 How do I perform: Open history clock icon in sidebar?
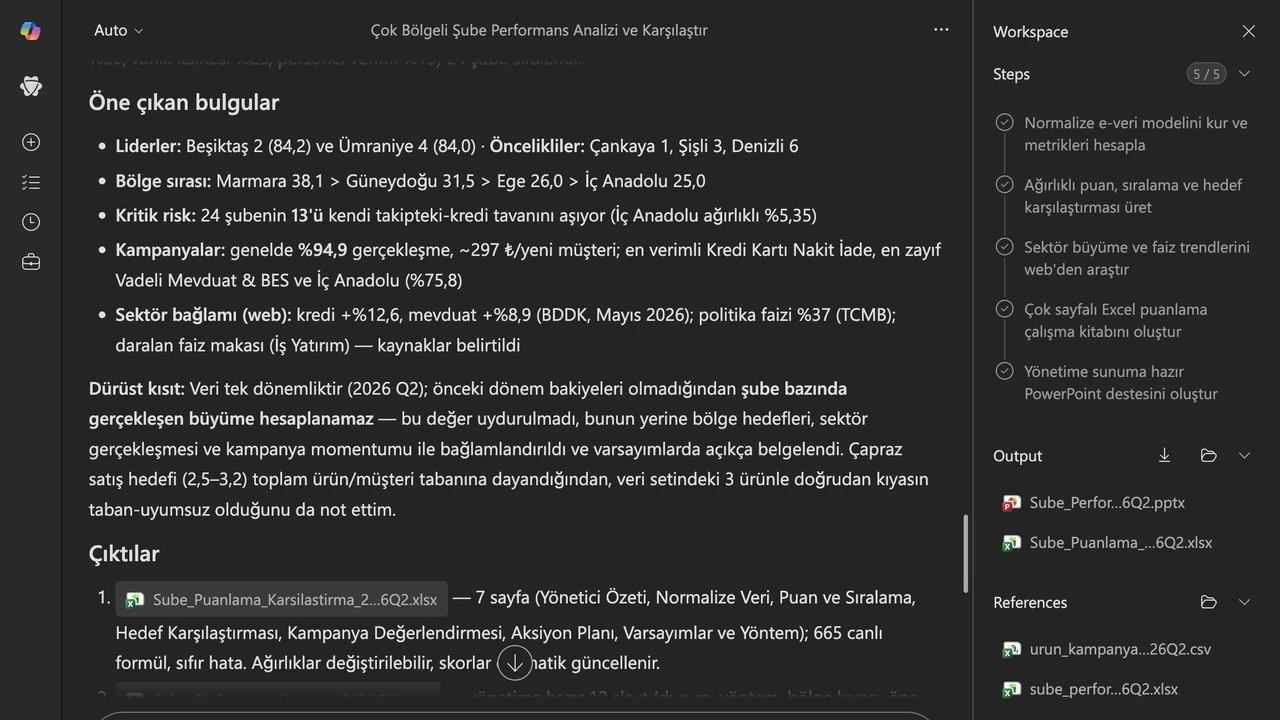click(x=30, y=222)
